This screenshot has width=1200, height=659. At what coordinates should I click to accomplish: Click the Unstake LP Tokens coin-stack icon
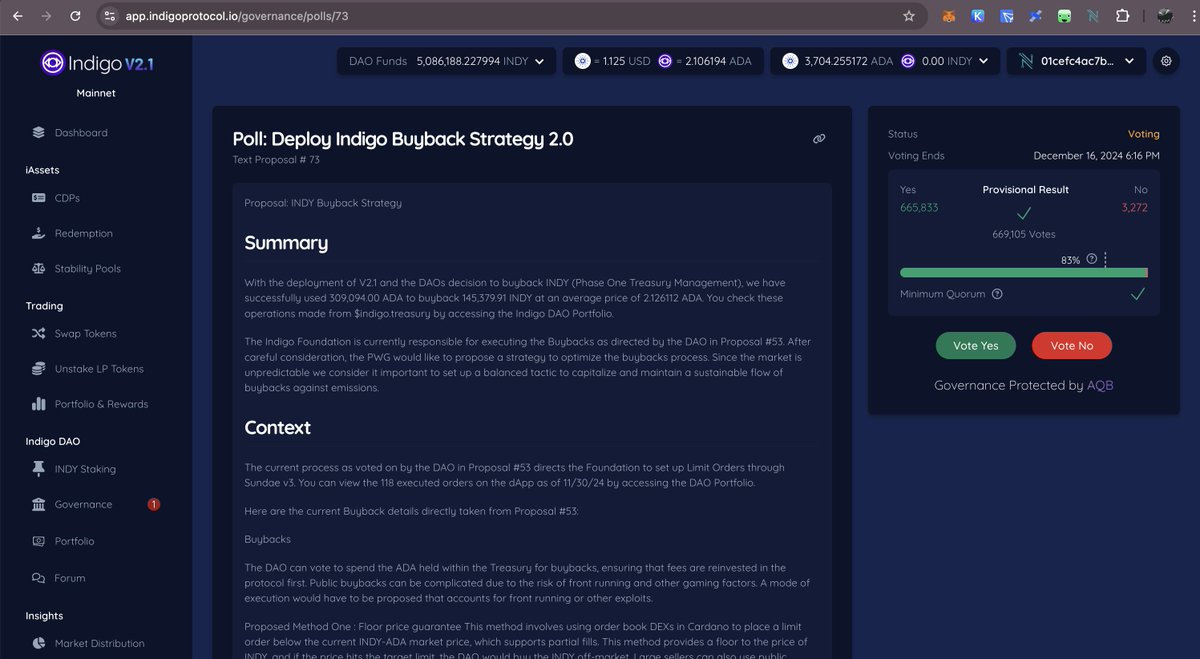(39, 368)
